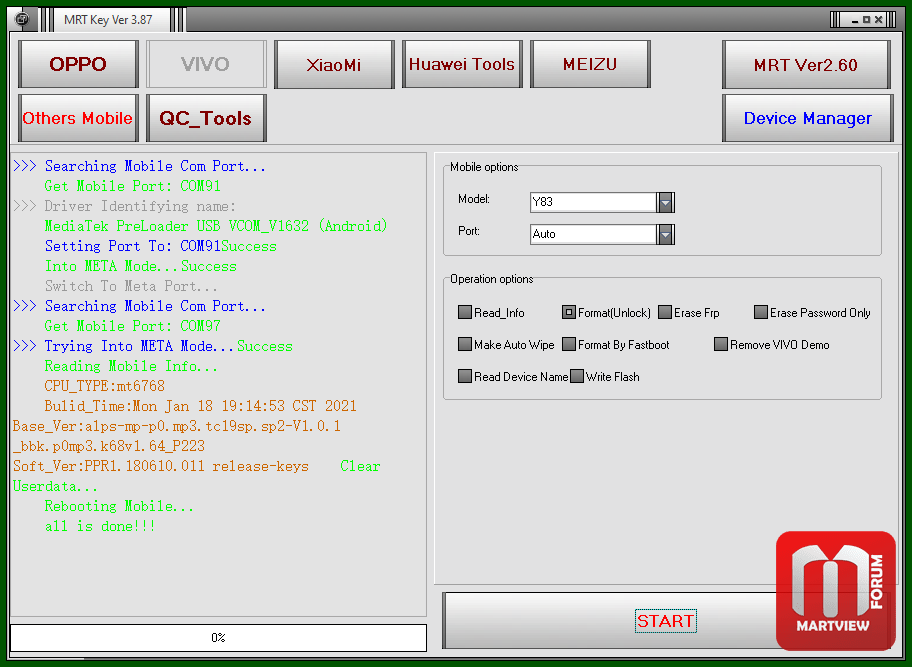Click the 0% progress bar
912x667 pixels.
point(218,638)
